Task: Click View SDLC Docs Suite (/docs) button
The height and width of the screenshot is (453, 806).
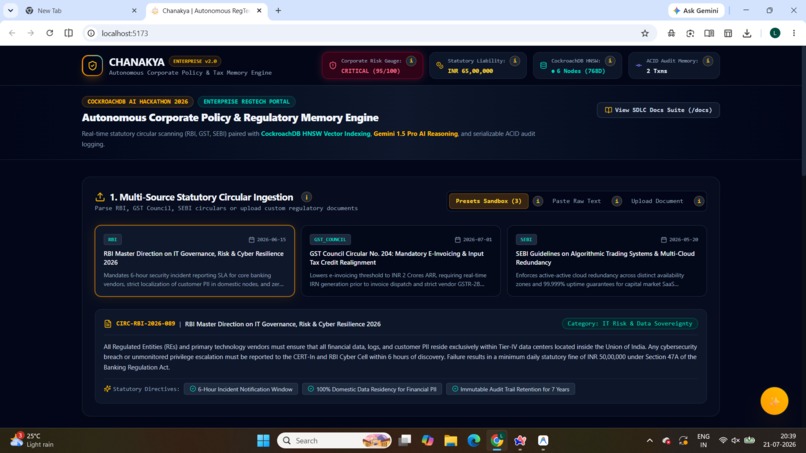Action: [x=658, y=110]
